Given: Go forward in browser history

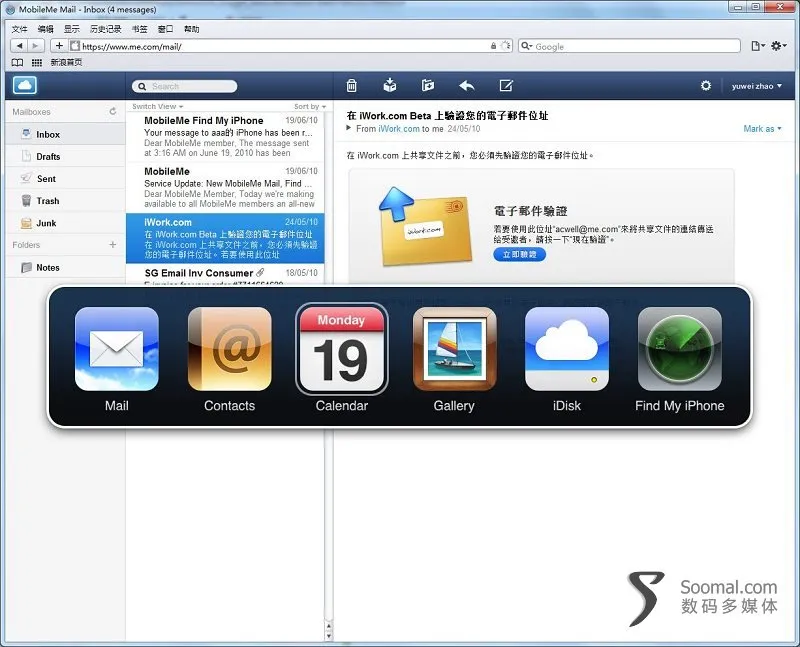Looking at the screenshot, I should coord(36,45).
